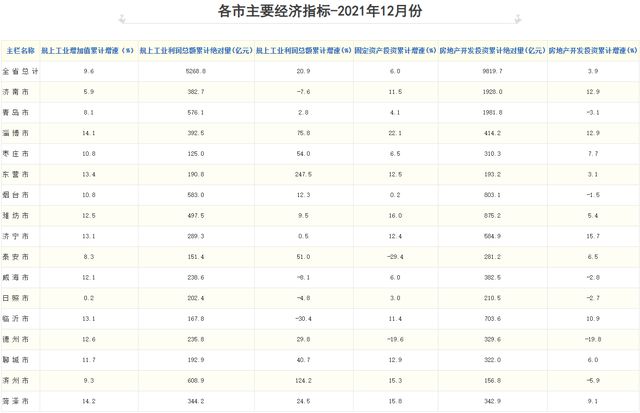The width and height of the screenshot is (640, 413).
Task: Click the 房地产开发投资累计增速 column header
Action: tap(593, 51)
